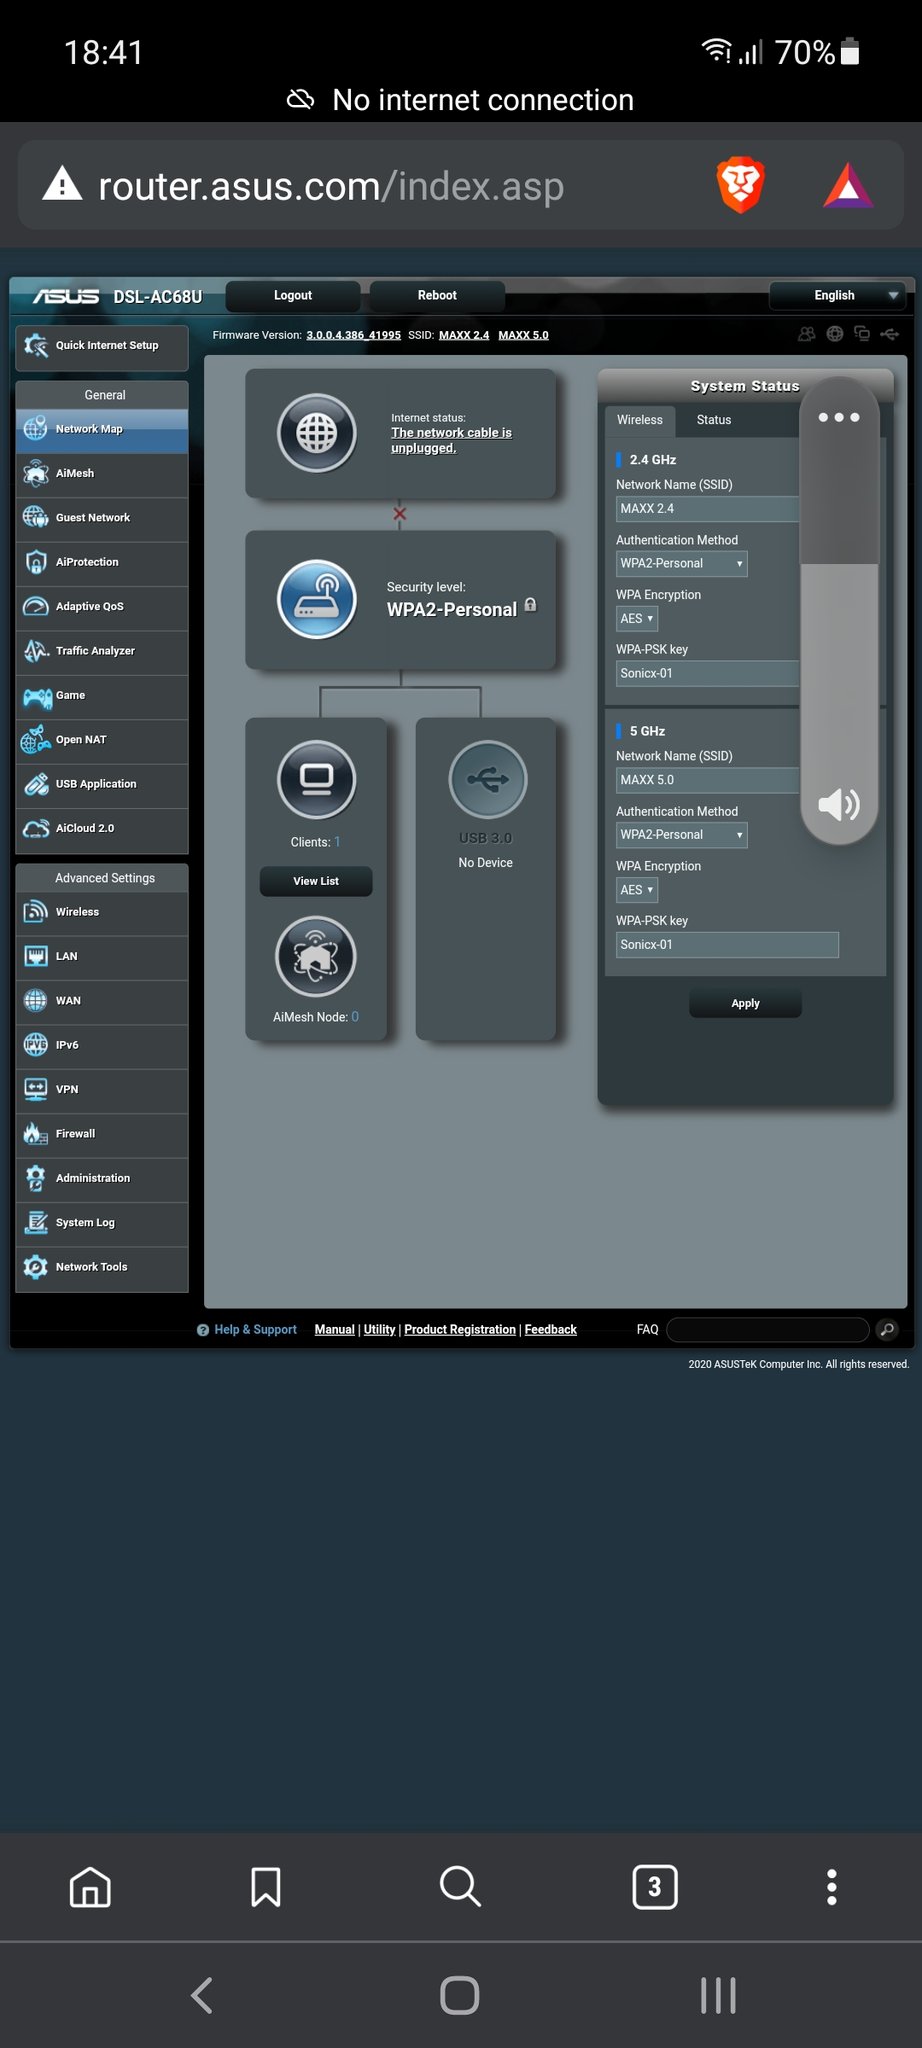The width and height of the screenshot is (922, 2048).
Task: Open the browser tabs counter
Action: coord(655,1887)
